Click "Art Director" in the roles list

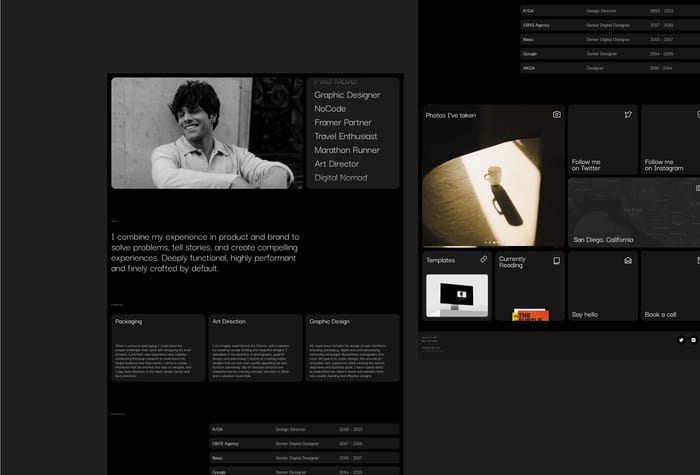pyautogui.click(x=336, y=164)
